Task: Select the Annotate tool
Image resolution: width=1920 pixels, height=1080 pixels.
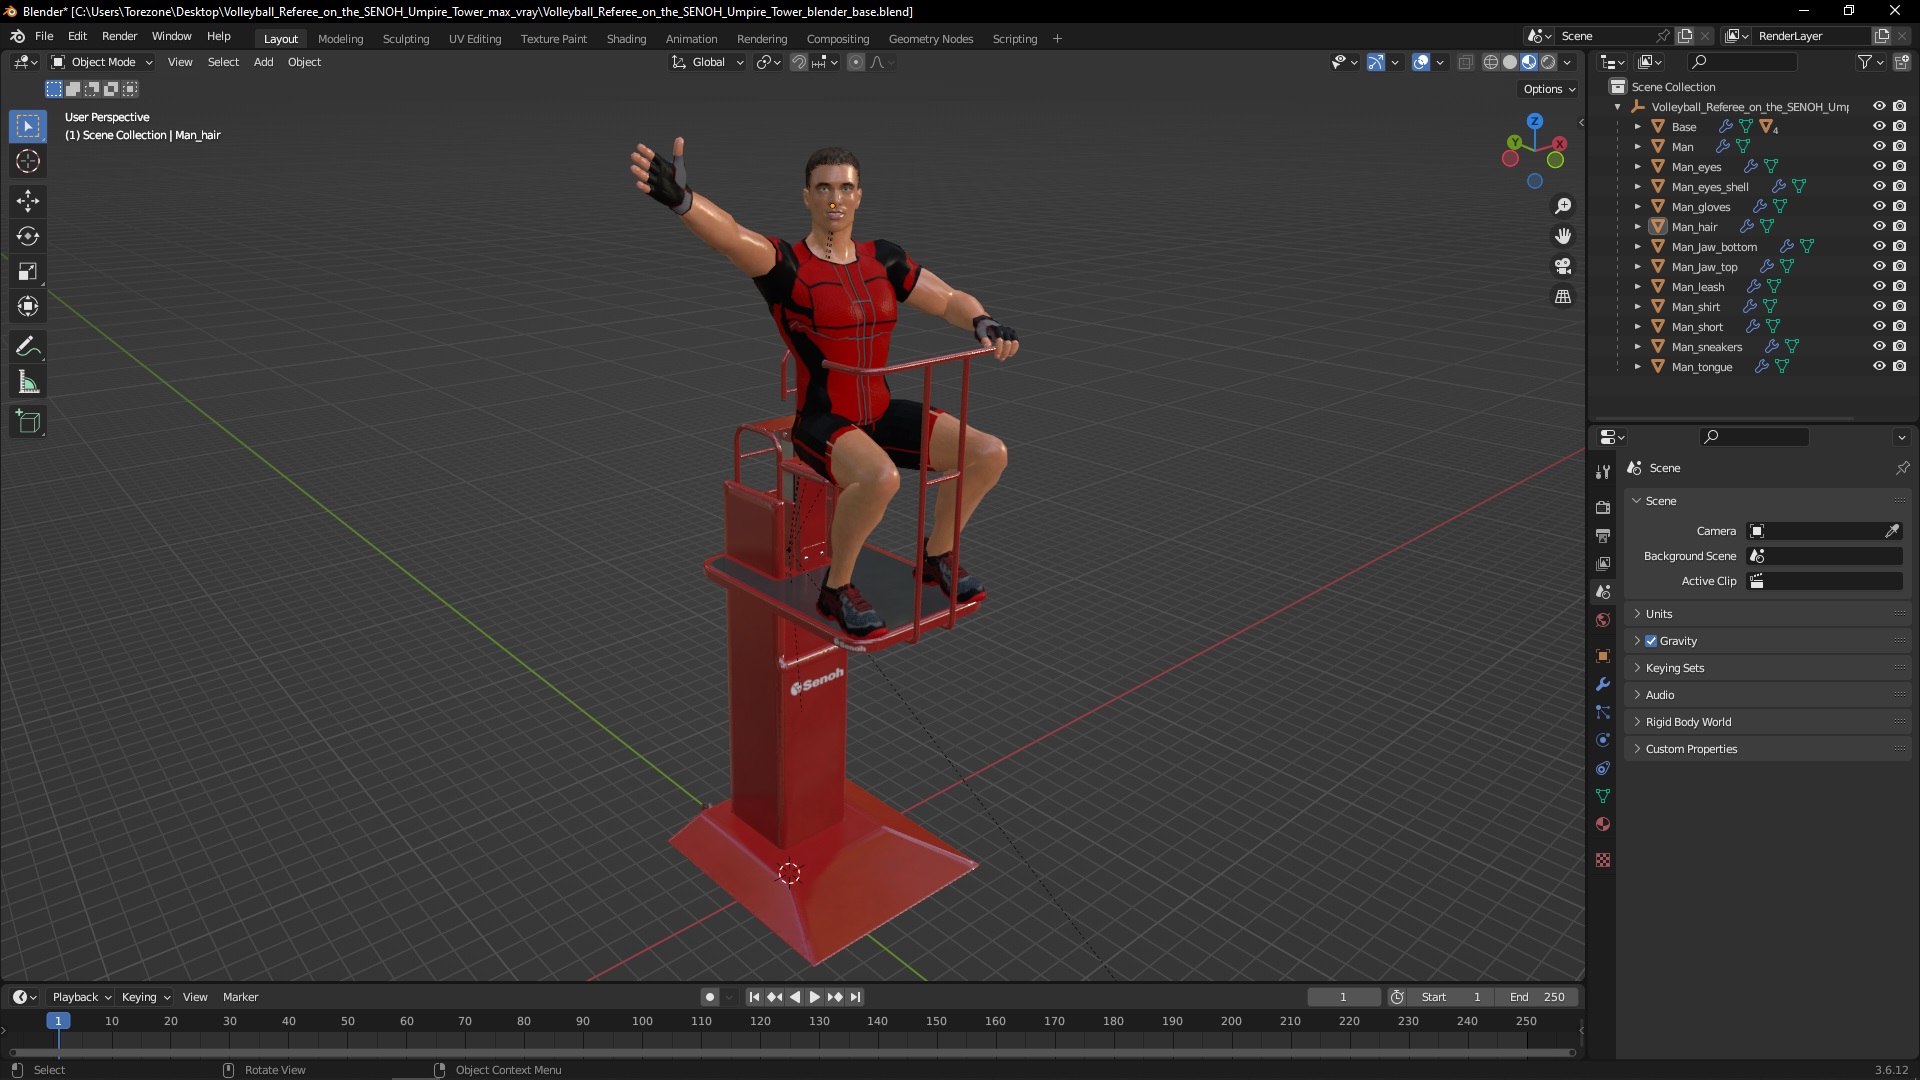Action: [x=28, y=347]
